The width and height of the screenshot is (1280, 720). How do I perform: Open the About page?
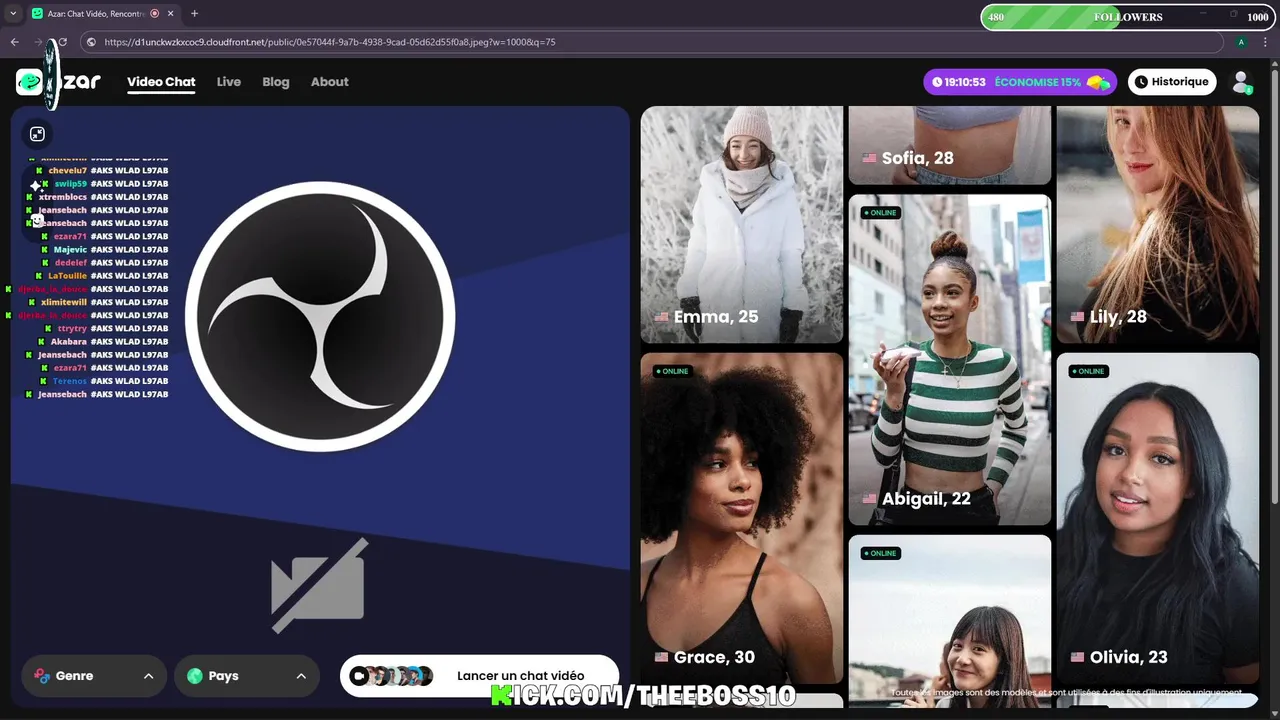(x=330, y=82)
